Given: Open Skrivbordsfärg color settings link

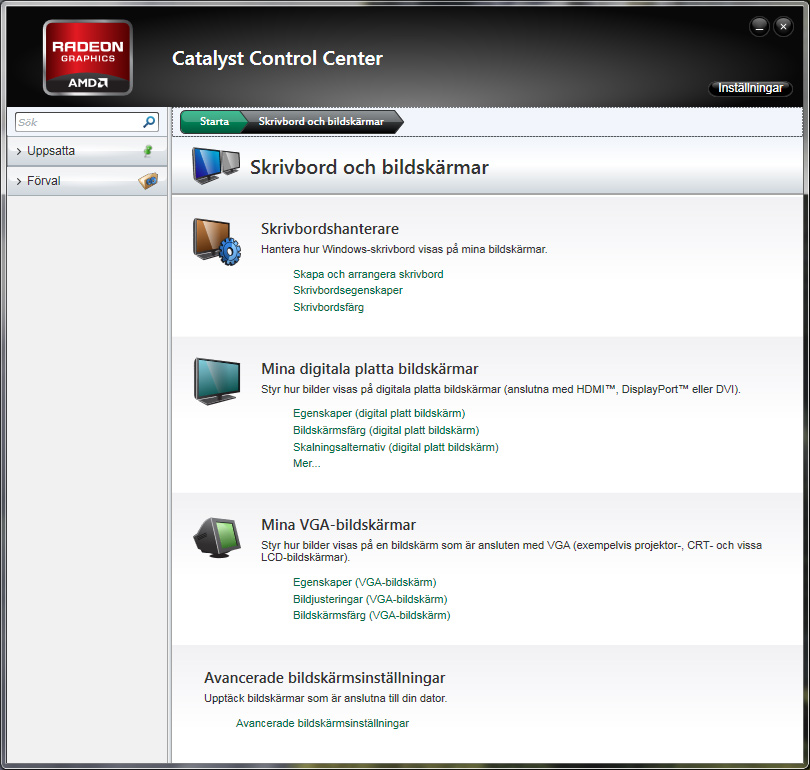Looking at the screenshot, I should click(328, 307).
